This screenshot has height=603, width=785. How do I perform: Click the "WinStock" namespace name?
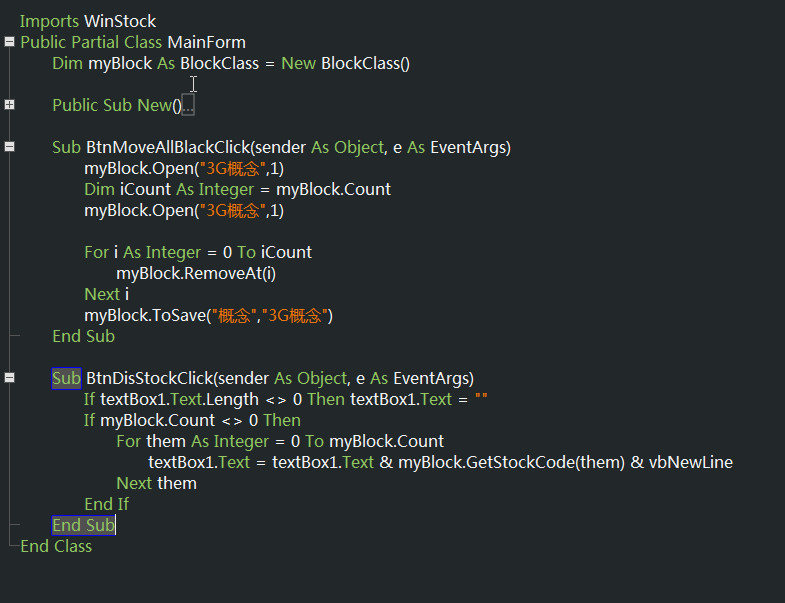click(120, 22)
